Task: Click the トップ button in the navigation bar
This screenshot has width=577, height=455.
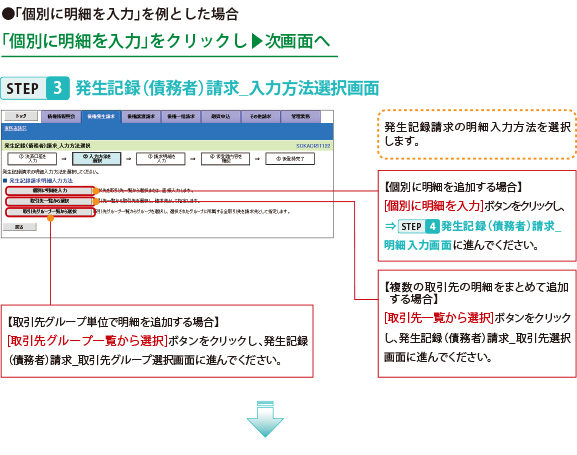Action: point(21,116)
